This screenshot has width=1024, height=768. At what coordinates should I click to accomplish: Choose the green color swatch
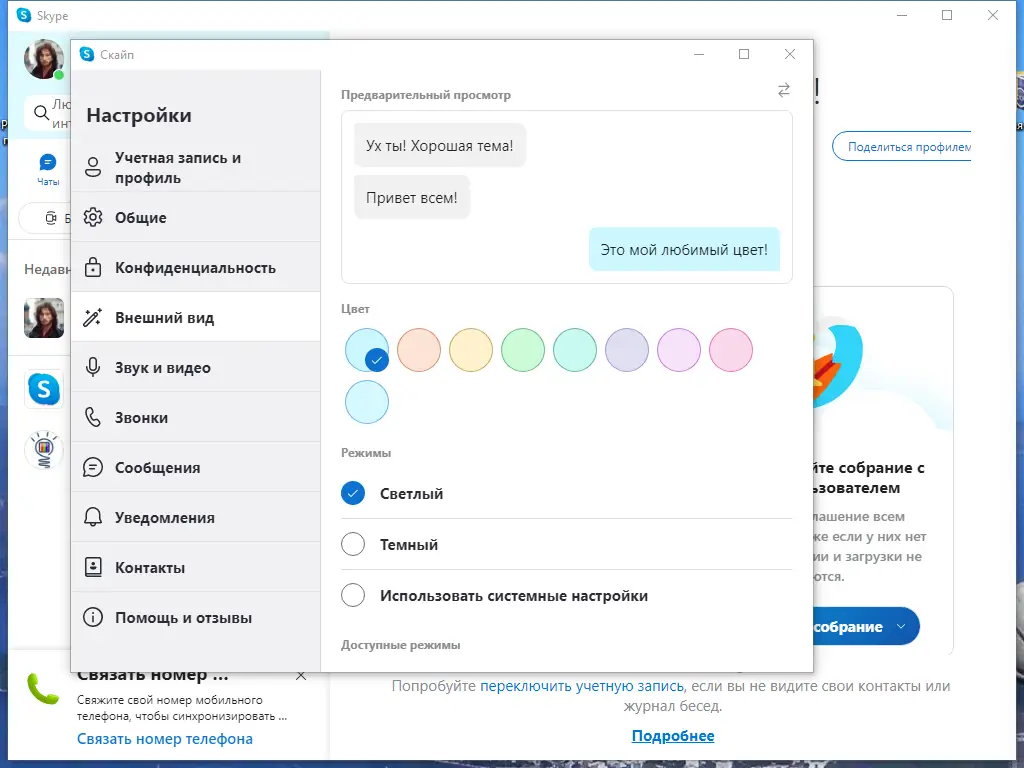[x=522, y=350]
